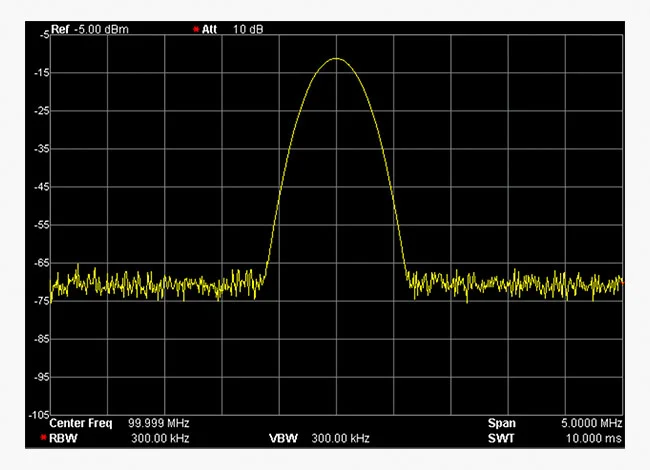Click the Center Freq label

click(81, 424)
